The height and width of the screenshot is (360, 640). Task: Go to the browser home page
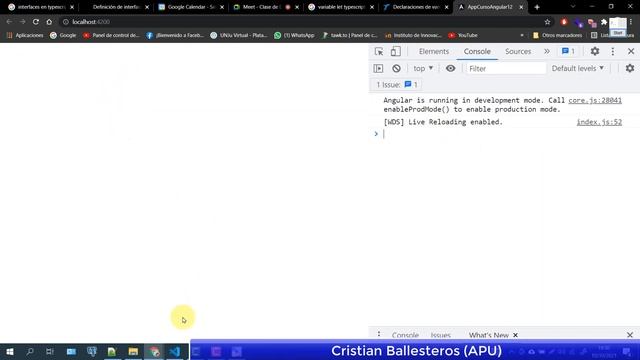point(49,22)
